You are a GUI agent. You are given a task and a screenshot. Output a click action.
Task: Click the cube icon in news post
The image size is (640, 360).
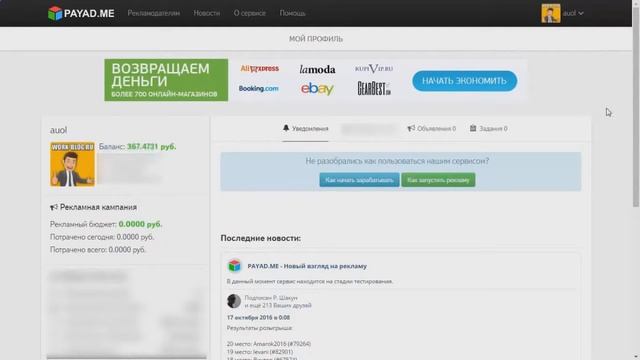(x=234, y=266)
